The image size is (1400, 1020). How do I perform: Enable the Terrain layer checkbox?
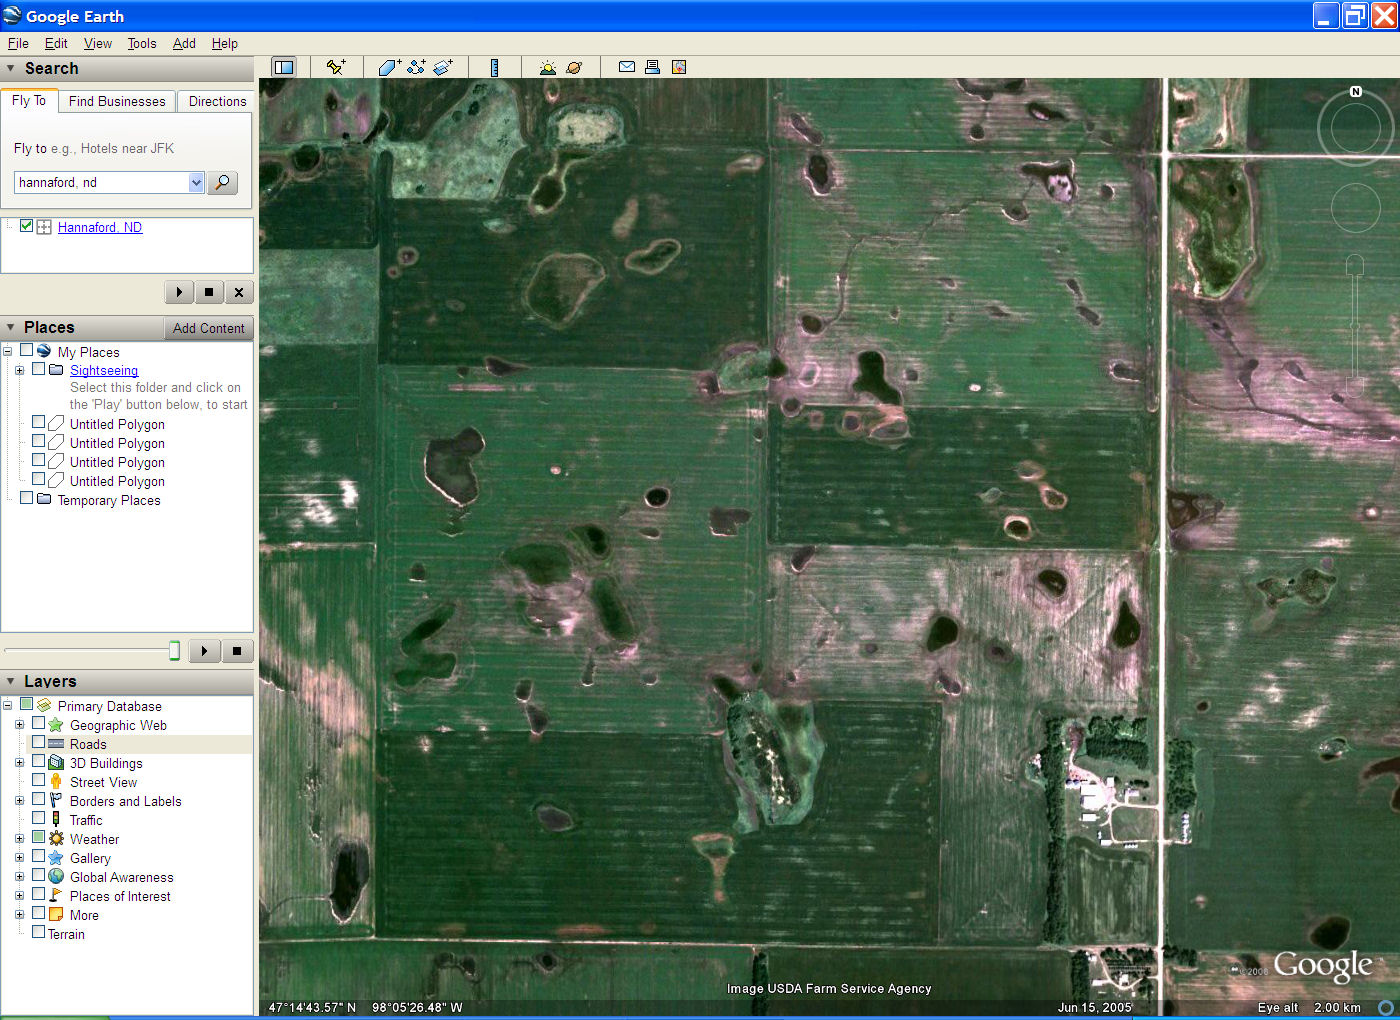click(39, 933)
